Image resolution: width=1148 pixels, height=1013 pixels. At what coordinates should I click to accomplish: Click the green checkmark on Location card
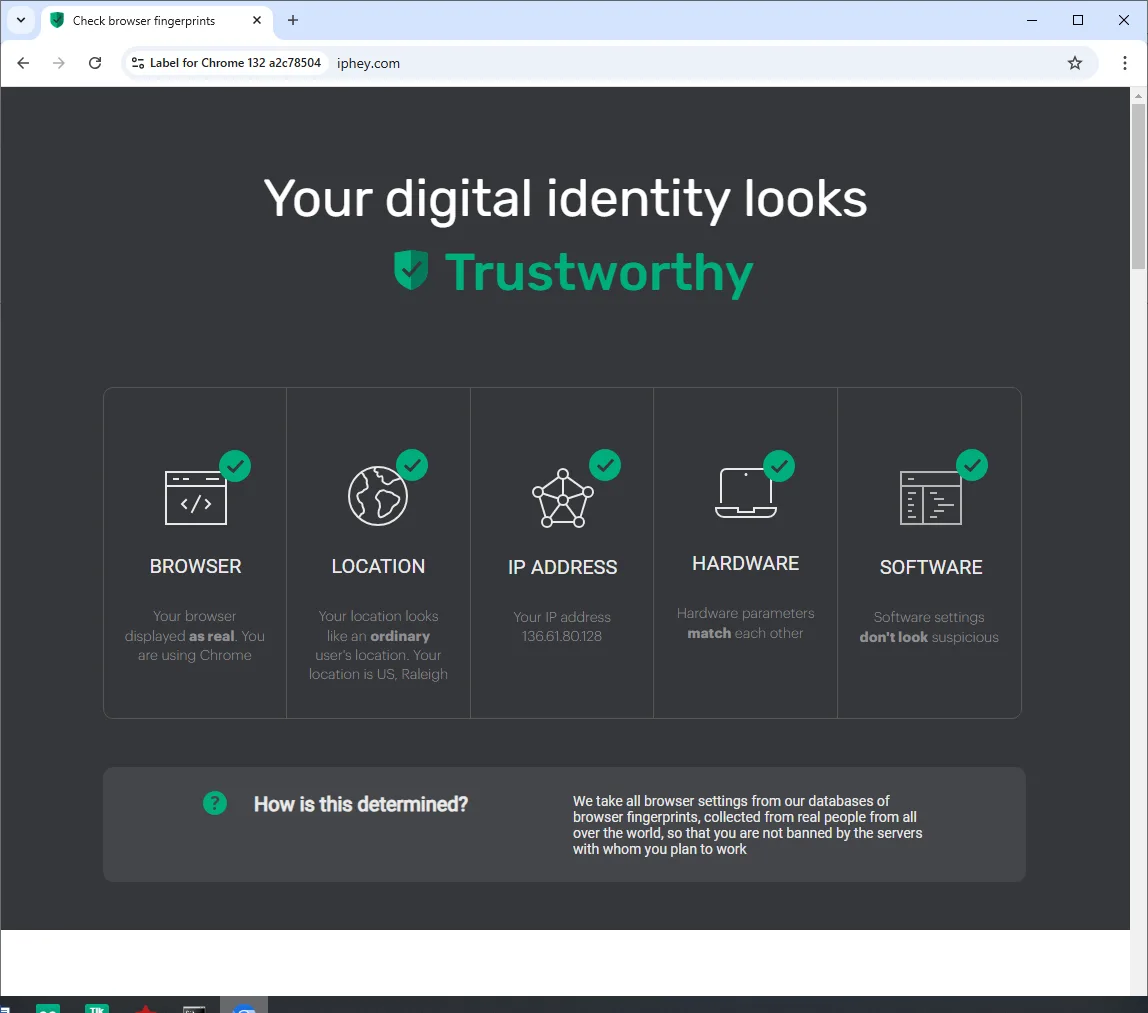coord(412,465)
